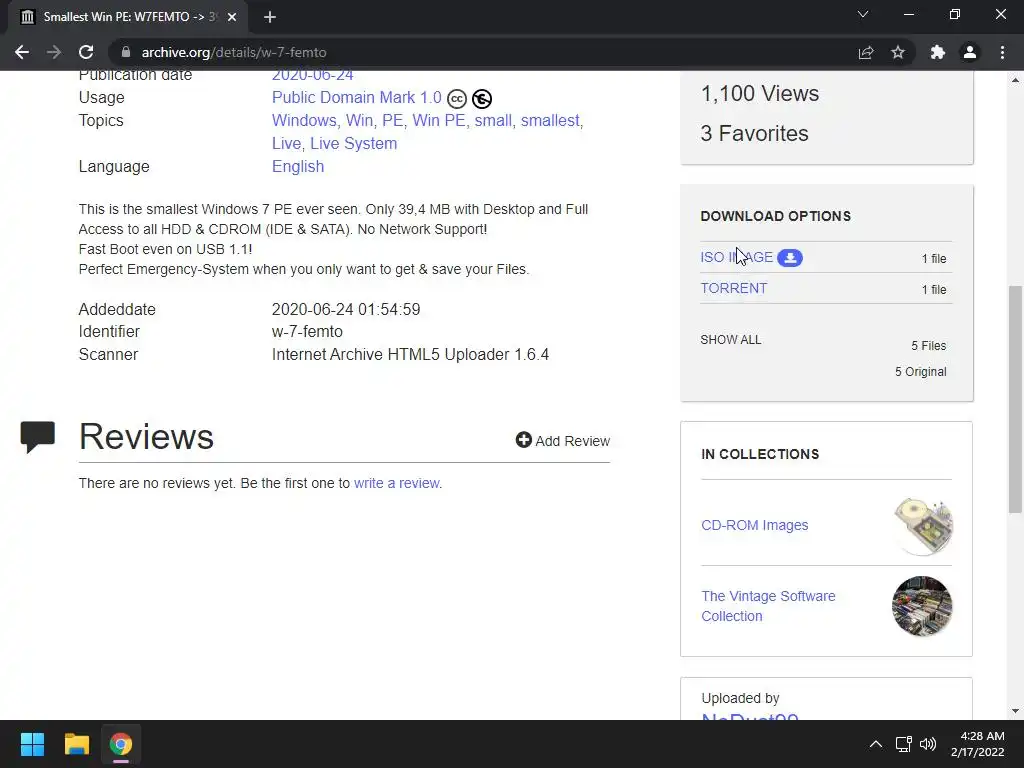Click SHOW ALL download files
The width and height of the screenshot is (1024, 768).
pyautogui.click(x=731, y=340)
